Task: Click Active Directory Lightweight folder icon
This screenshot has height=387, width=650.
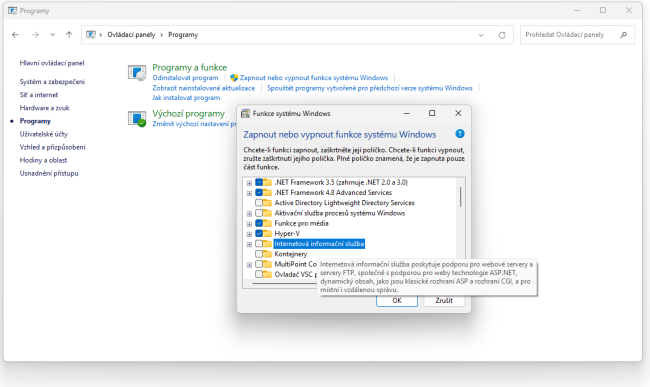Action: click(267, 203)
